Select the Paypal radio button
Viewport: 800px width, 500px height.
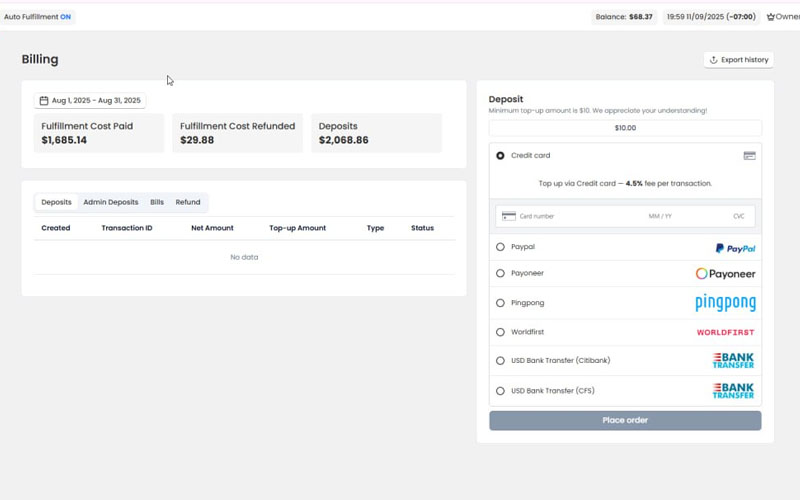click(x=500, y=247)
